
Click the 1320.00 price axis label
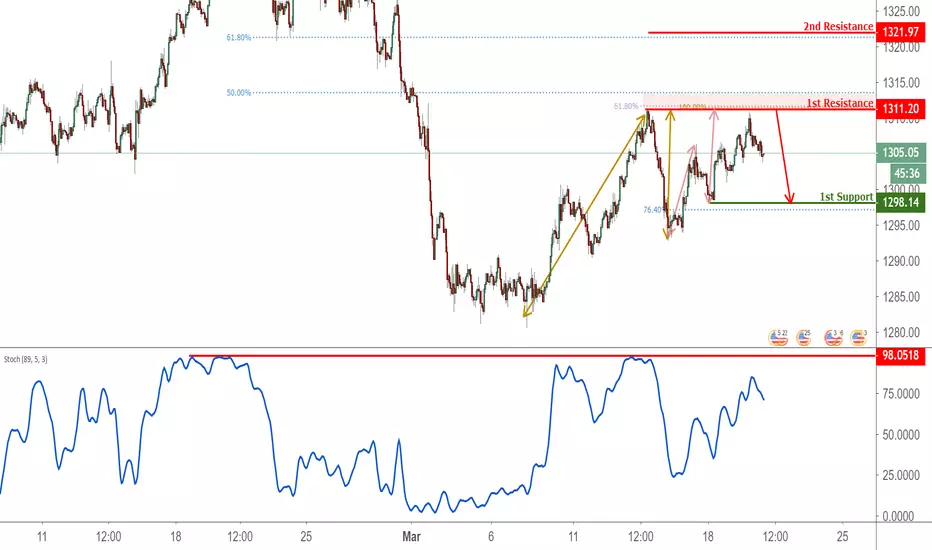900,47
